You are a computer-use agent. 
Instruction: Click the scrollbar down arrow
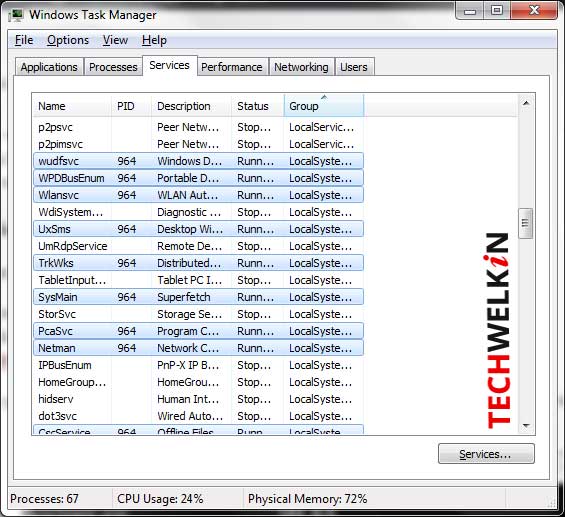click(x=526, y=425)
